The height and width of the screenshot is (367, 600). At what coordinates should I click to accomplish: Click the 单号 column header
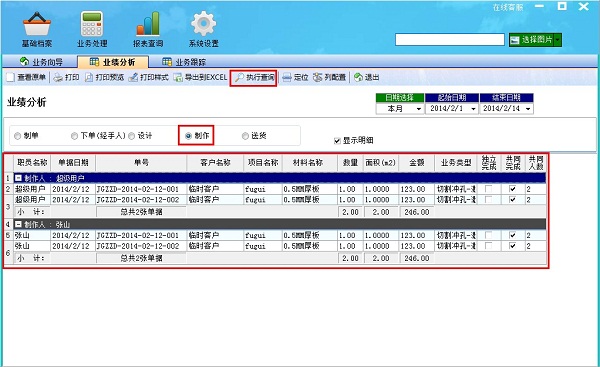coord(141,163)
